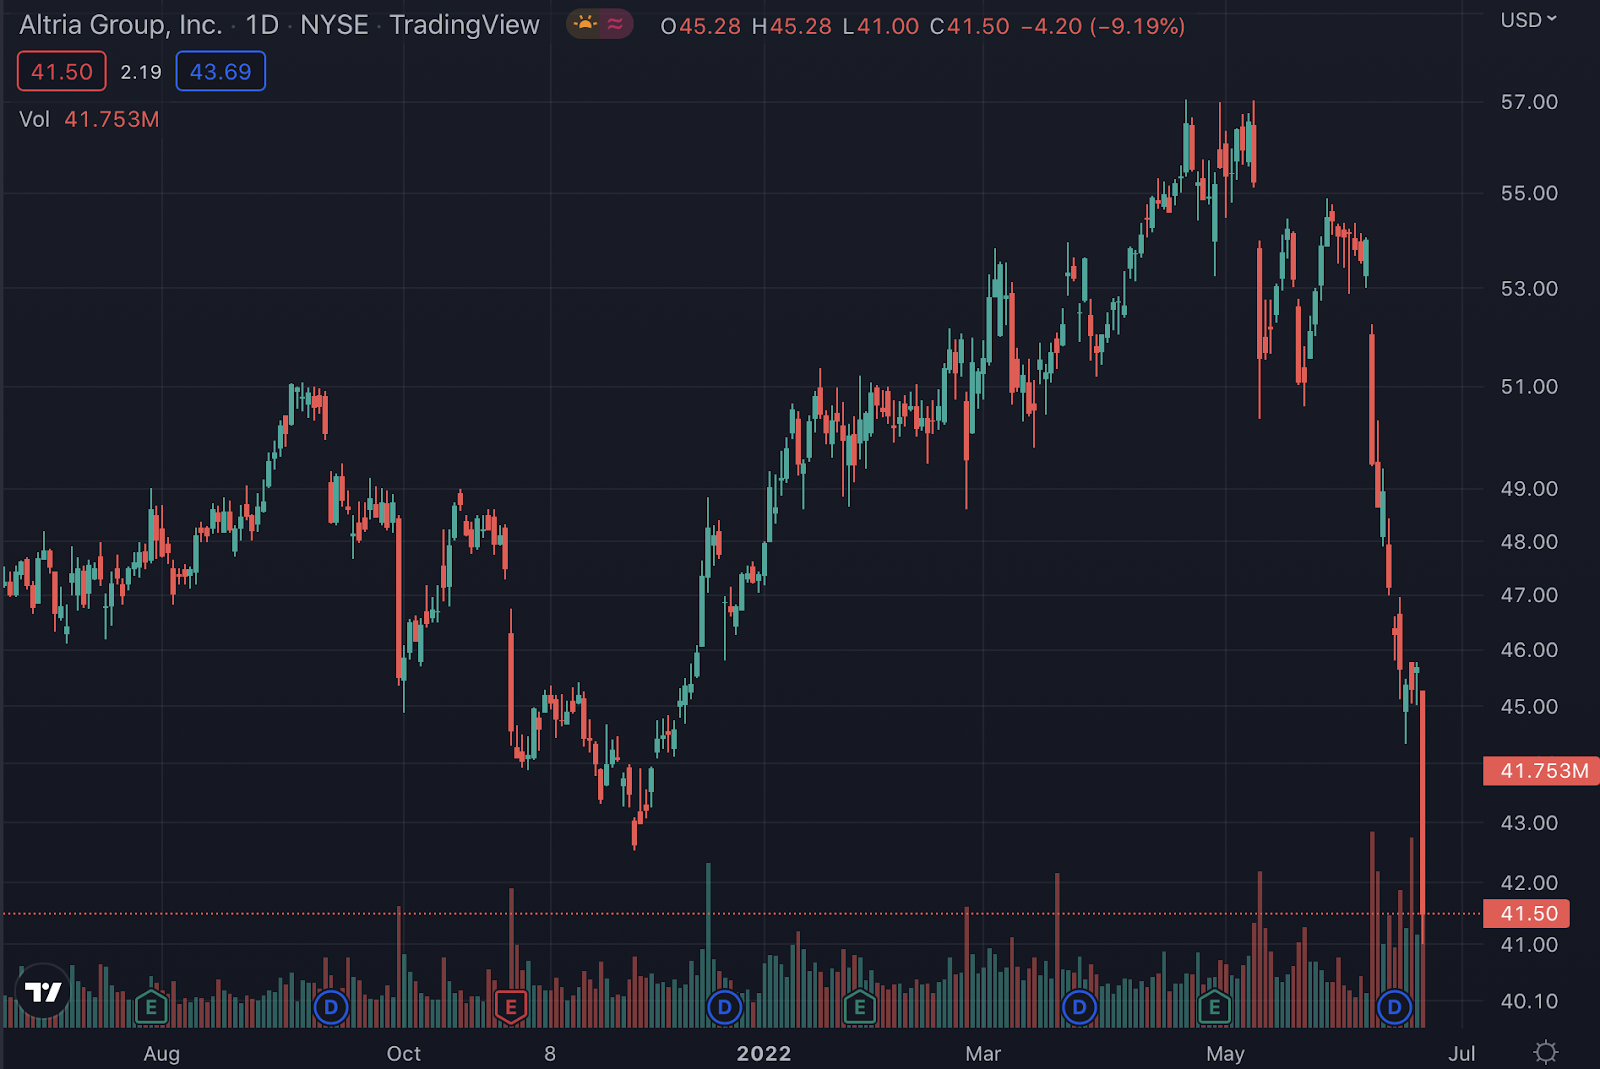
Task: Open the dividend marker before Jul
Action: pos(1394,1007)
